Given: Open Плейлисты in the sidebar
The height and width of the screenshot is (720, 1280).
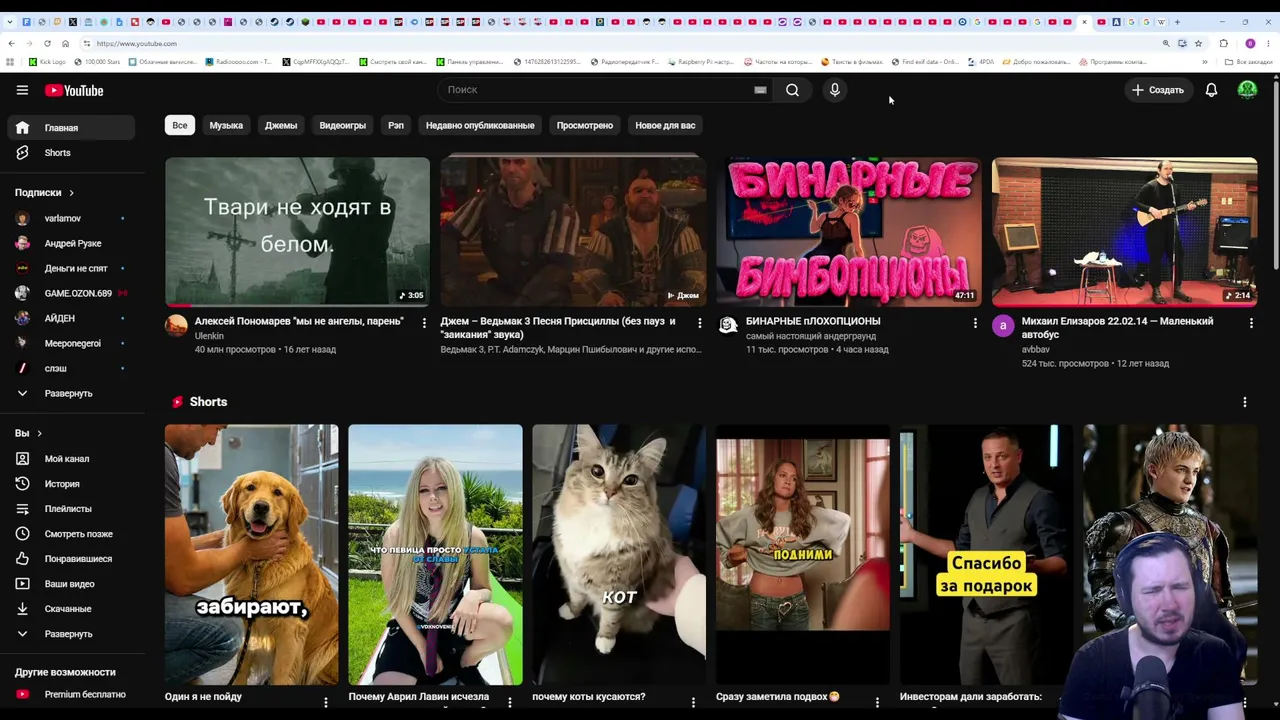Looking at the screenshot, I should tap(70, 509).
